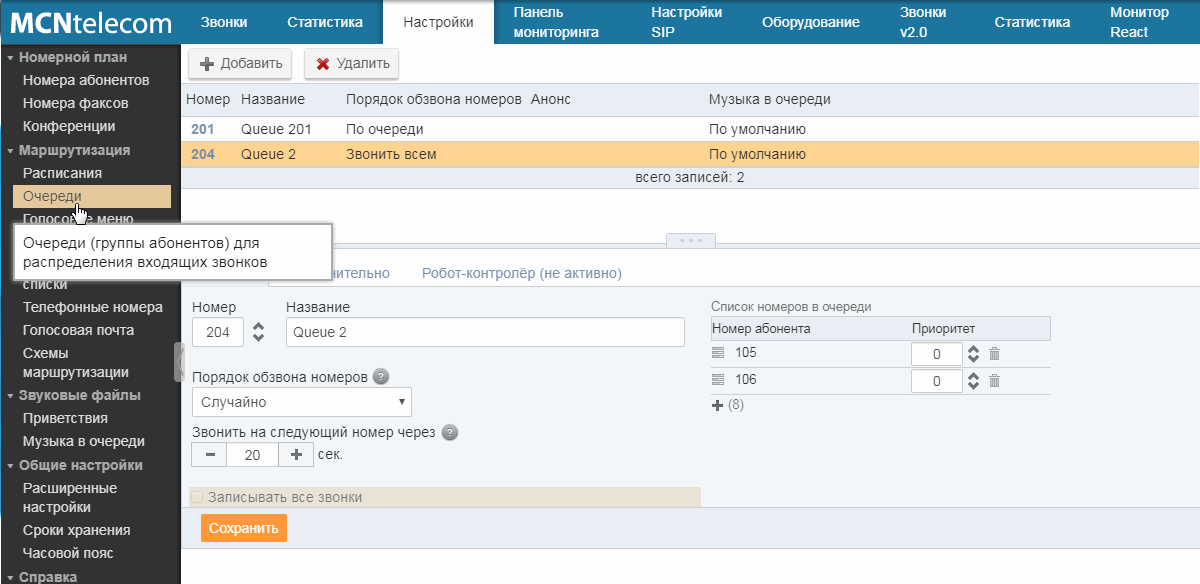
Task: Open help icon for call order
Action: coord(380,378)
